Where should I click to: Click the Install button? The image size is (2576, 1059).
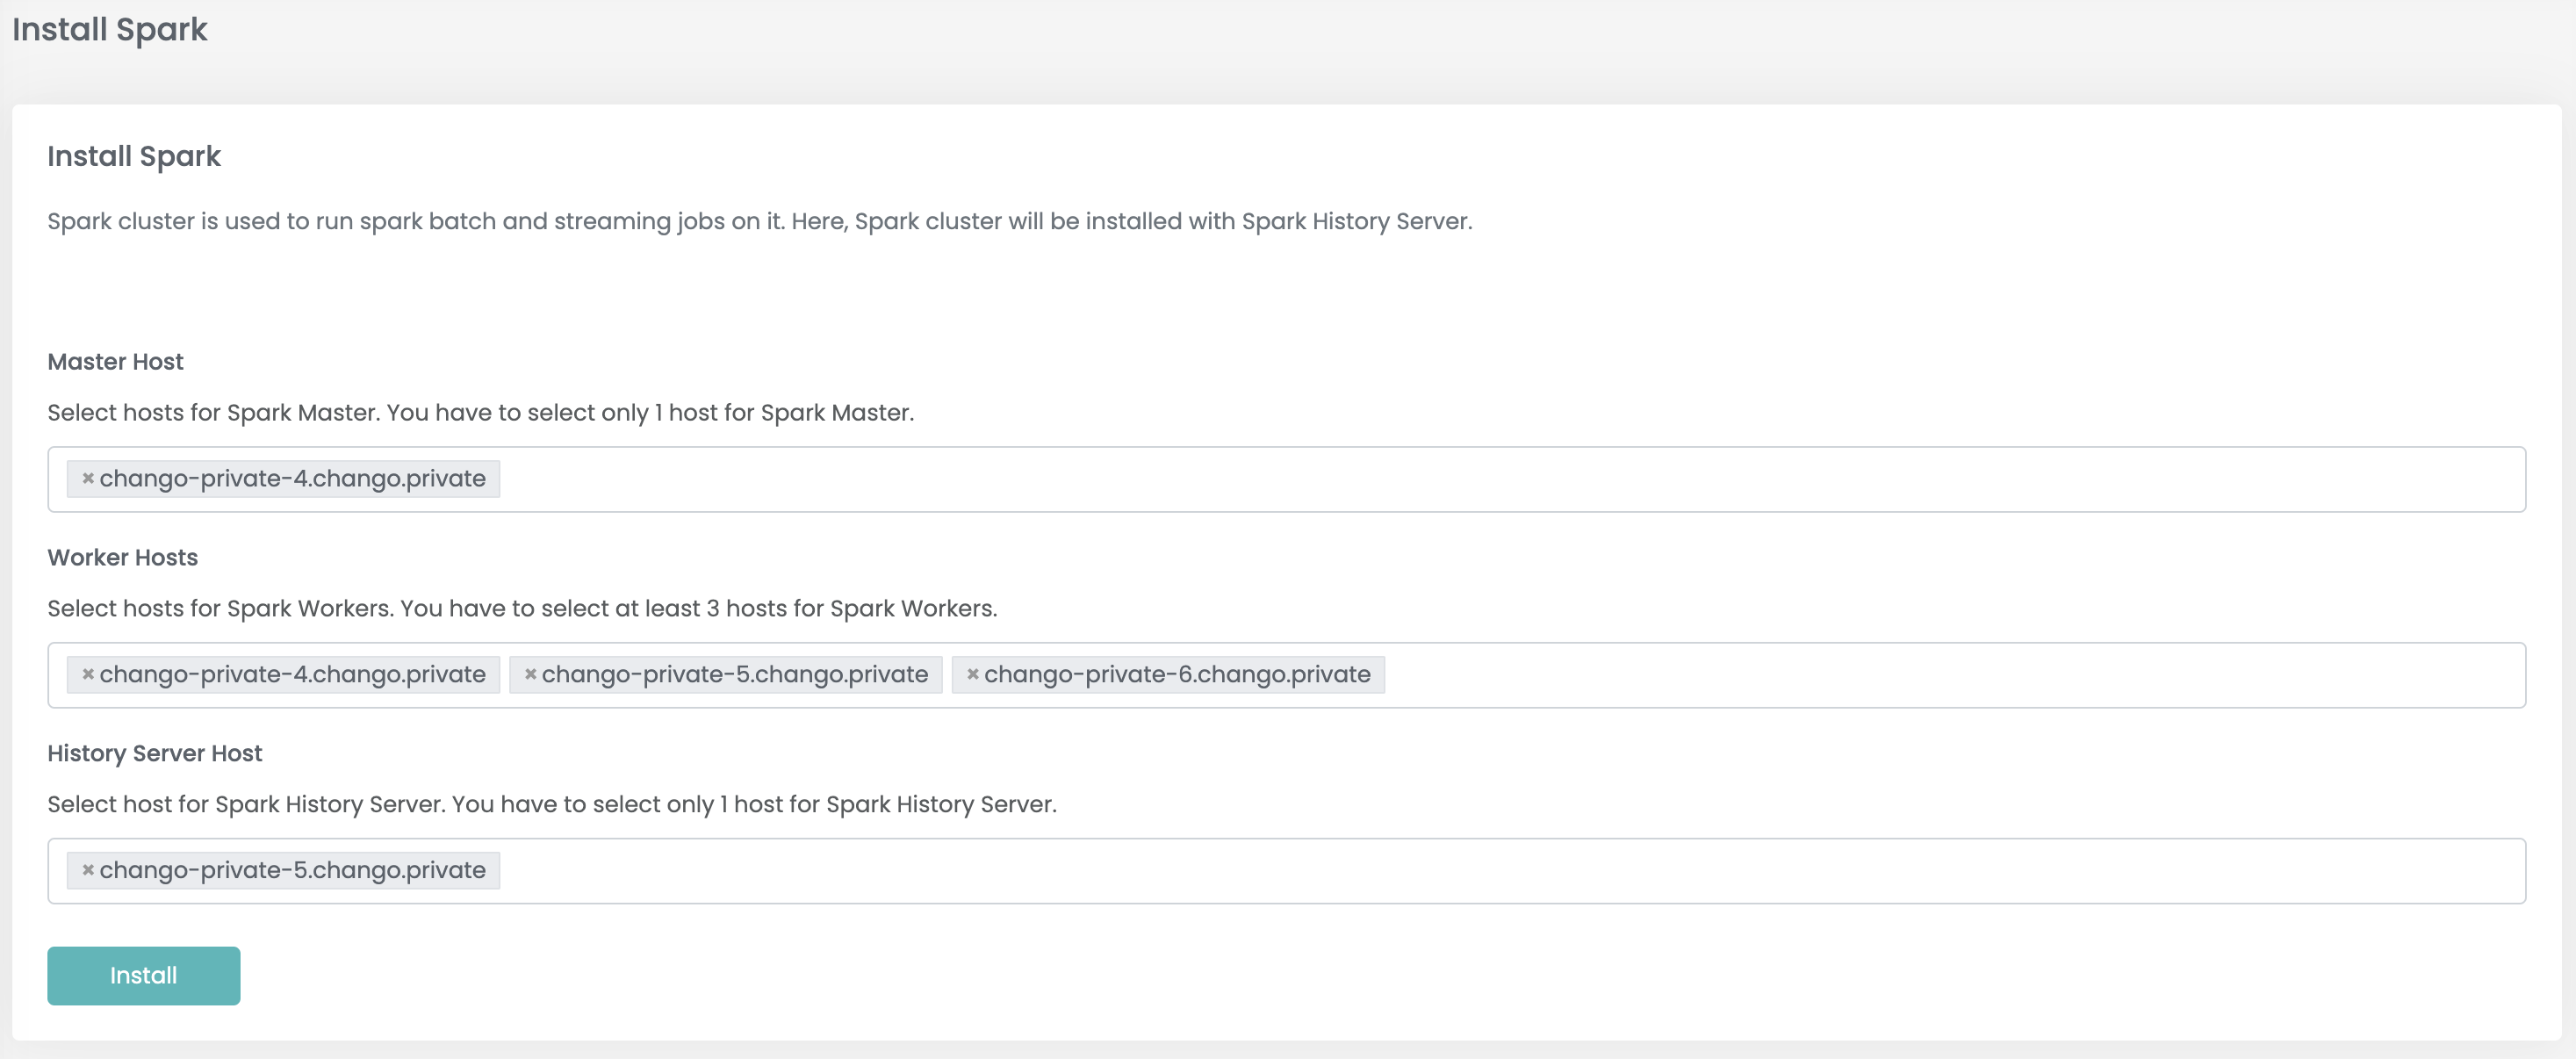coord(144,976)
